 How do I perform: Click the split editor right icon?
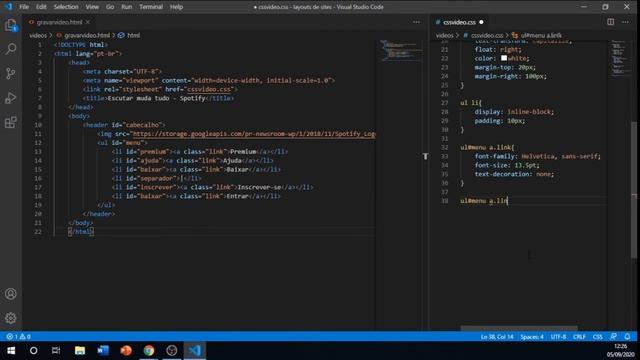pos(610,22)
